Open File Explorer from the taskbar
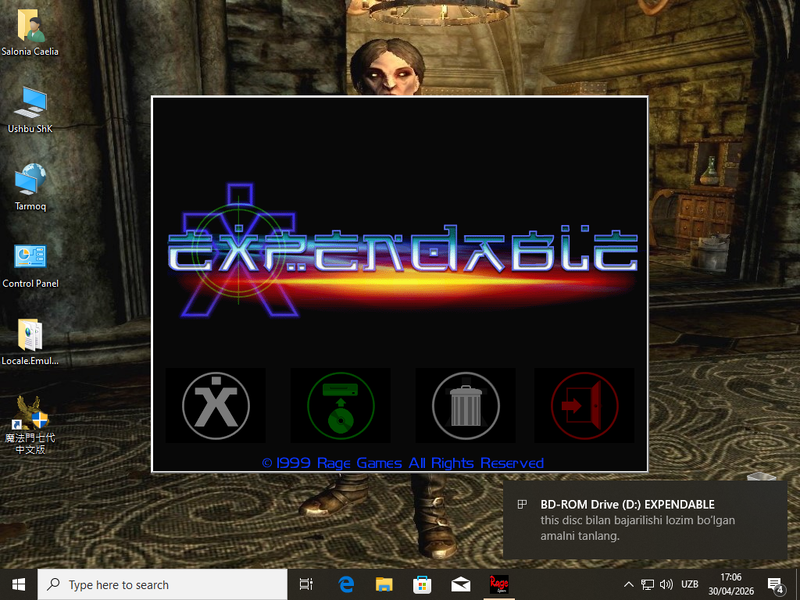The width and height of the screenshot is (800, 600). tap(384, 585)
